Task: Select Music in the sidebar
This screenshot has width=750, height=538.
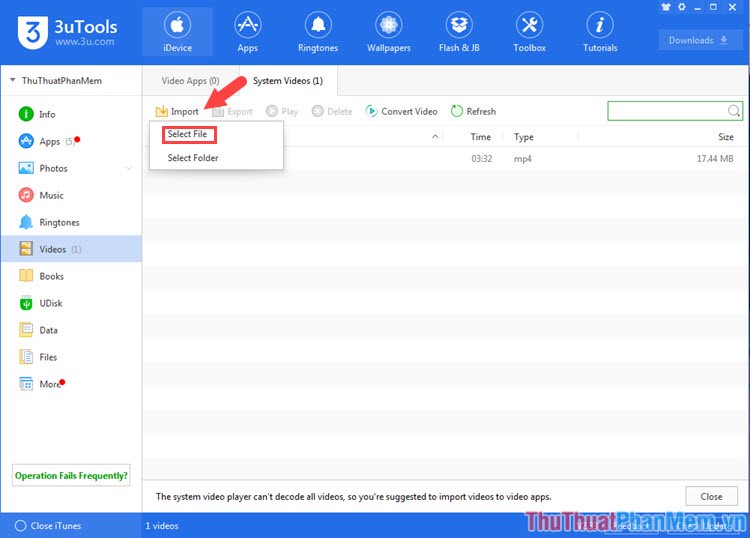Action: click(51, 195)
